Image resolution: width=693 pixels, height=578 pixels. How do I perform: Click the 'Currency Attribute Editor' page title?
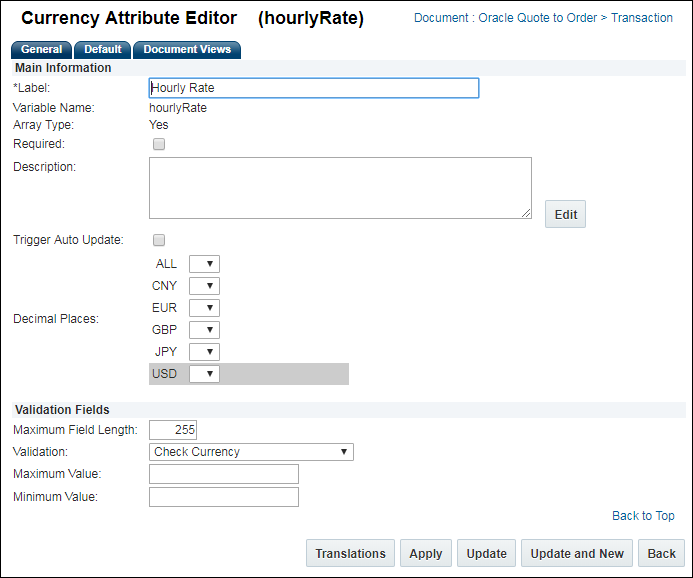coord(129,18)
